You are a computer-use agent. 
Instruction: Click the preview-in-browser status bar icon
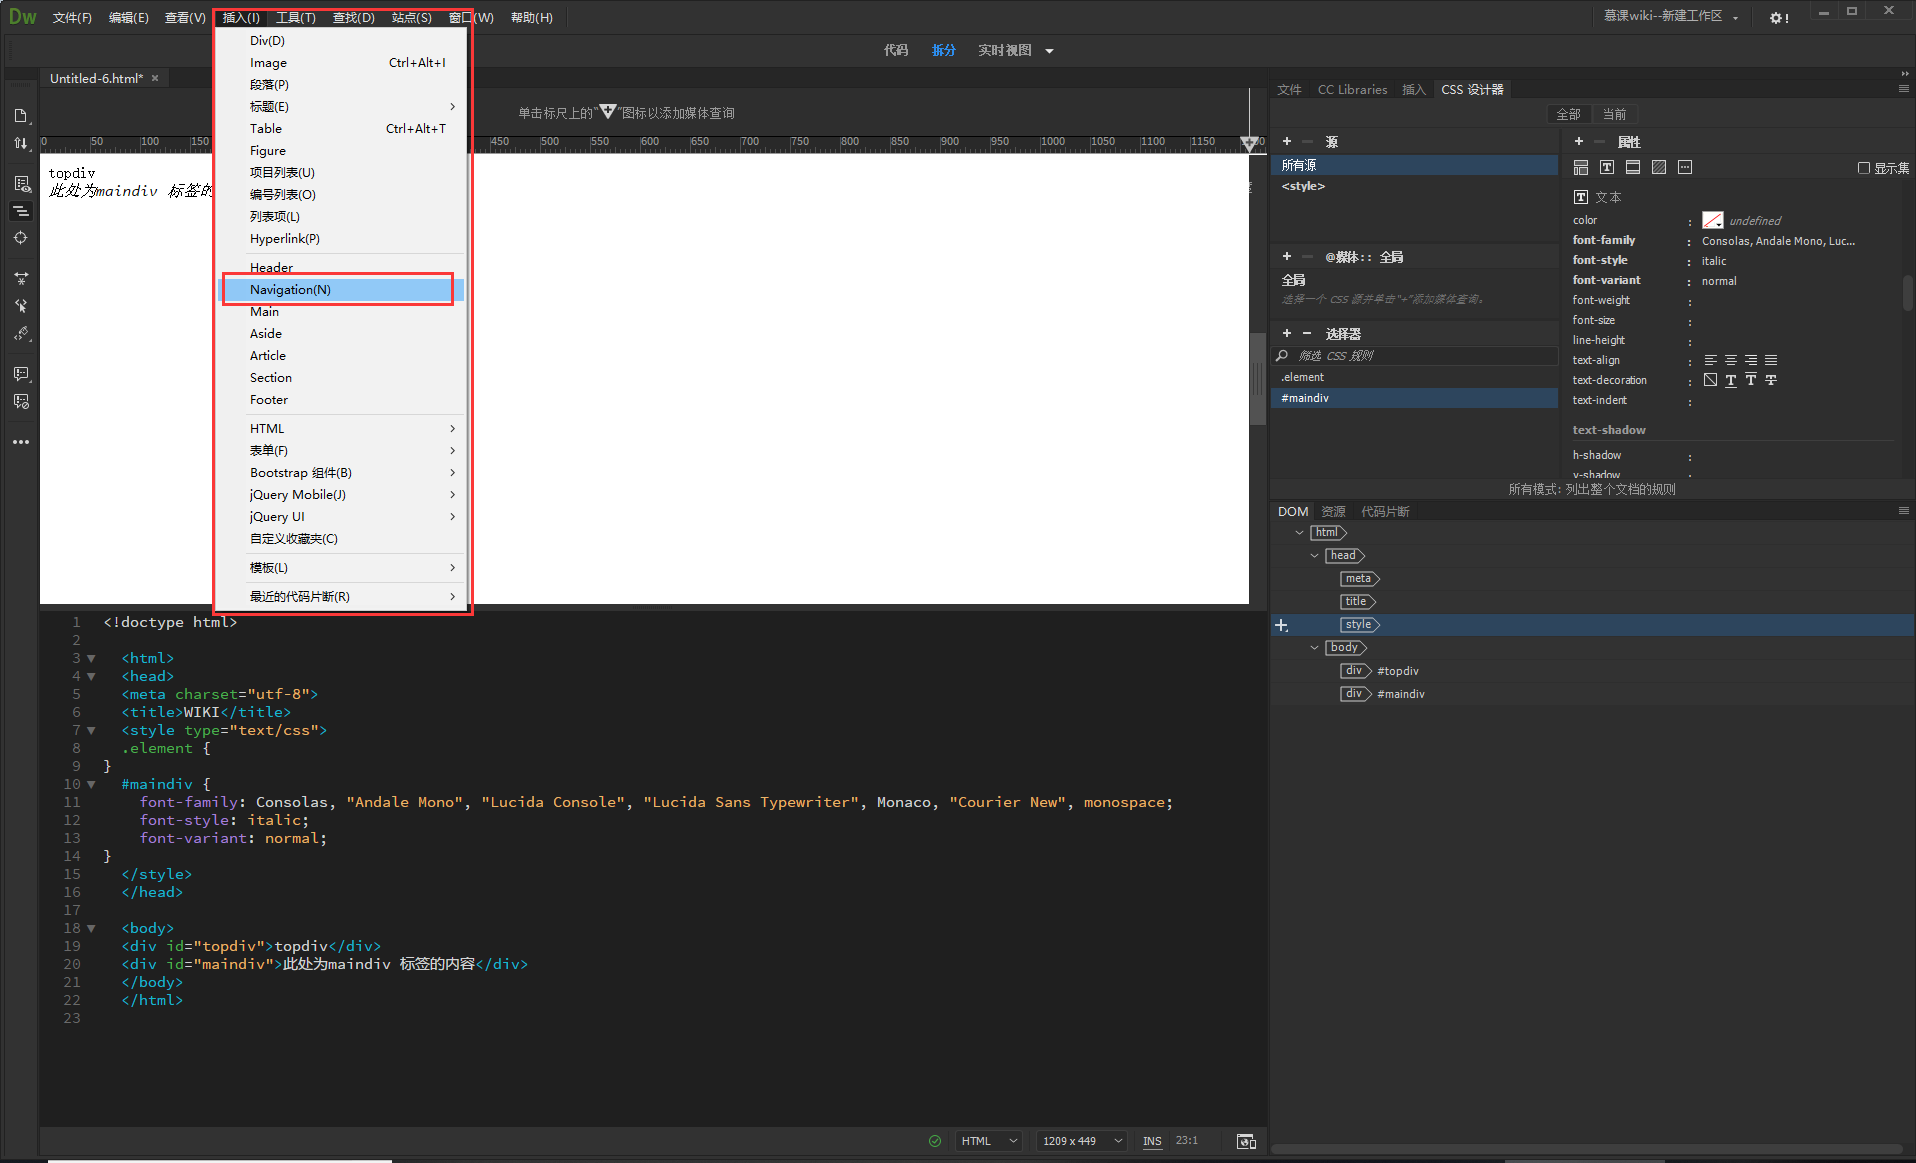point(1246,1141)
